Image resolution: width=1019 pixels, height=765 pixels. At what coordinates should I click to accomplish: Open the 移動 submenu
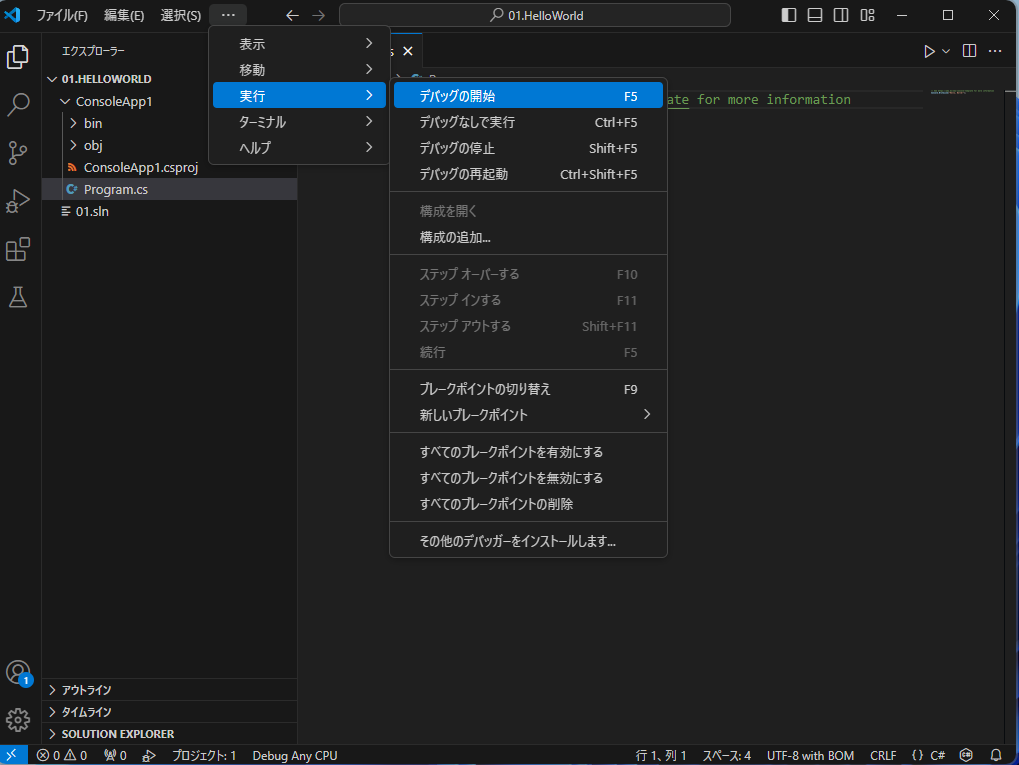coord(299,70)
